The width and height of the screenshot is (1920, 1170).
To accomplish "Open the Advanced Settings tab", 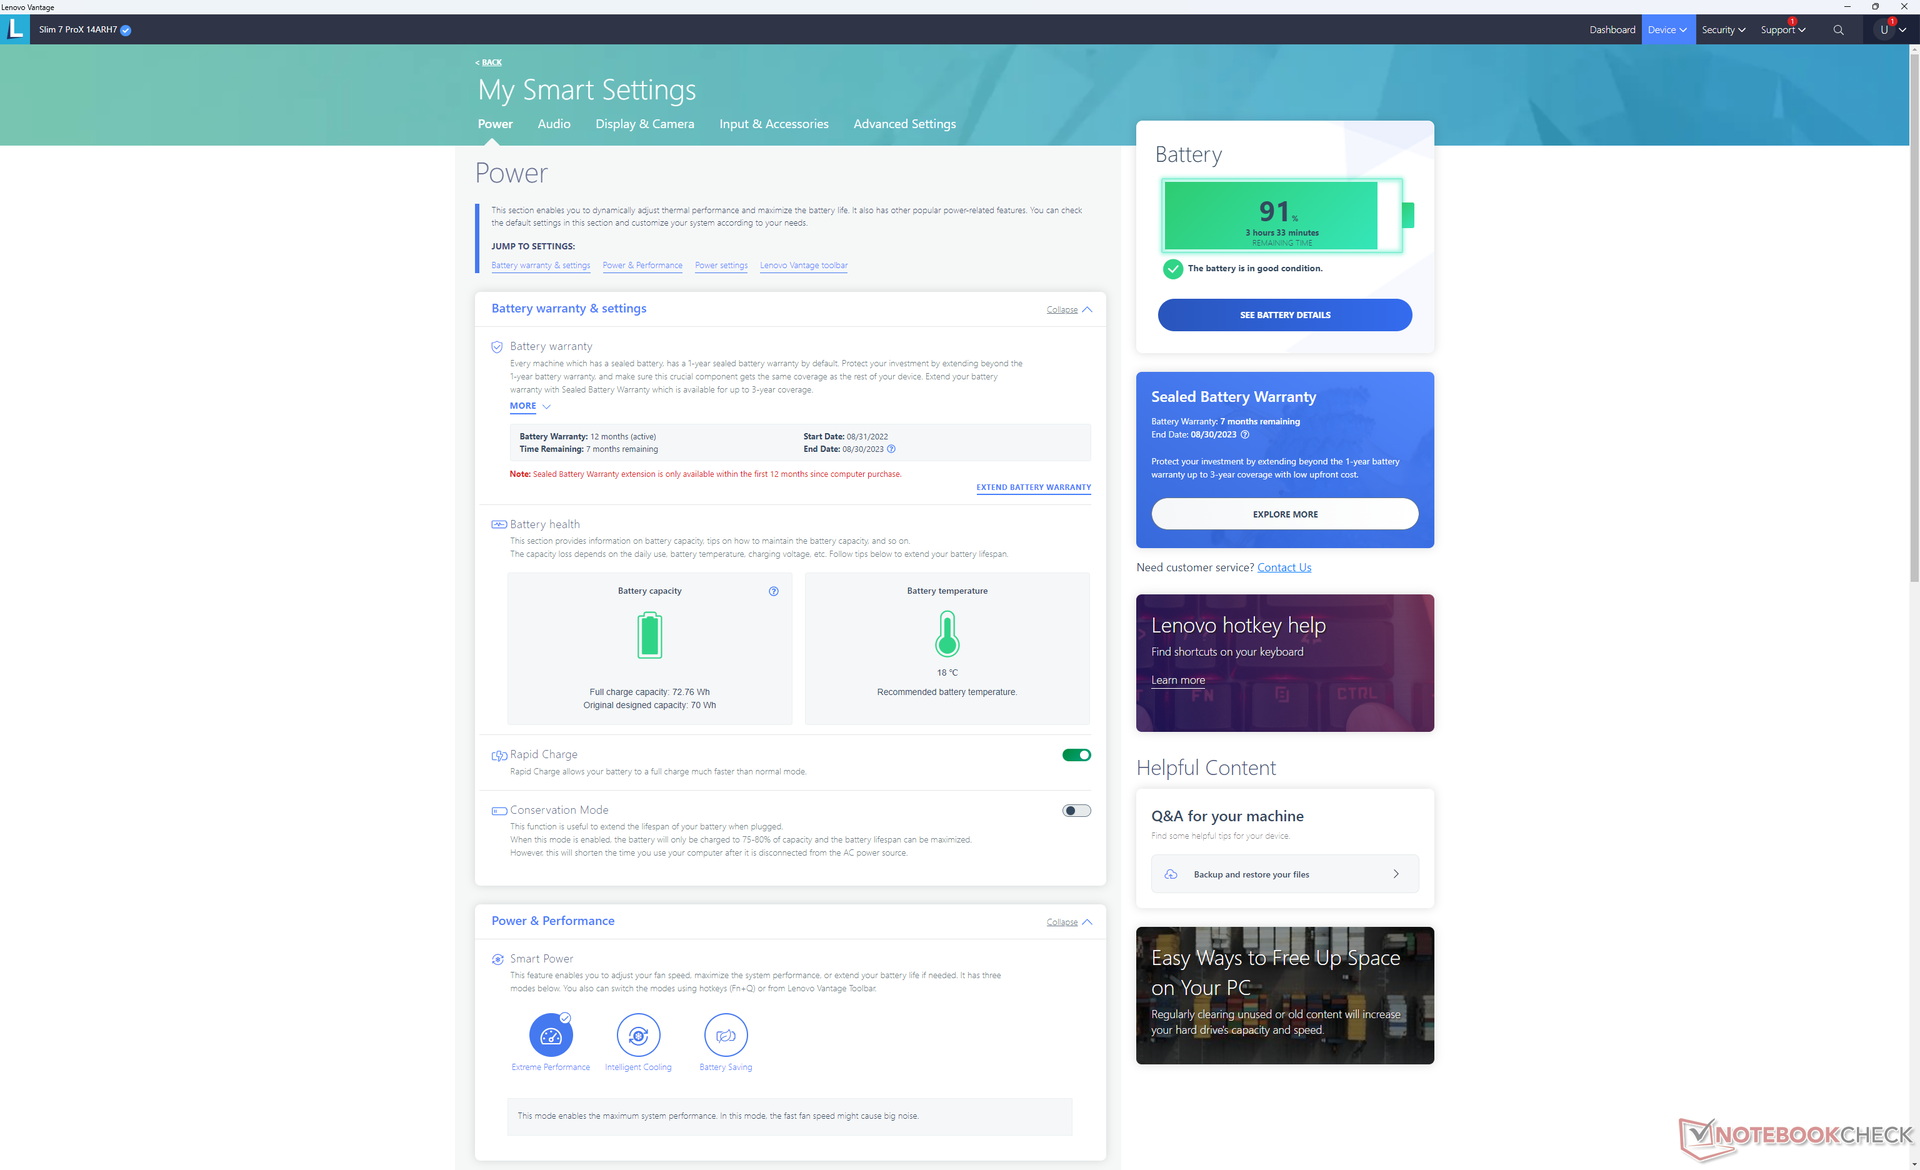I will (x=904, y=124).
